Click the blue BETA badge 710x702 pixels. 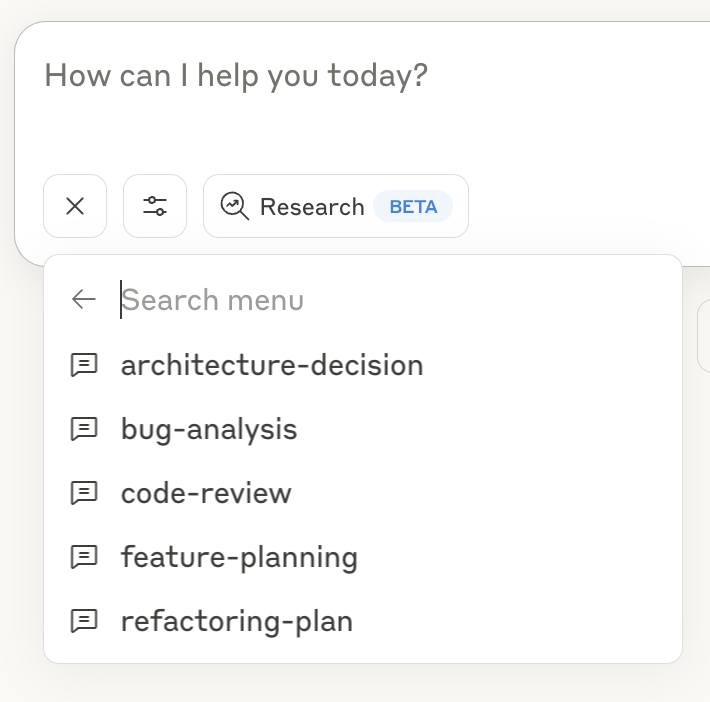[x=413, y=207]
